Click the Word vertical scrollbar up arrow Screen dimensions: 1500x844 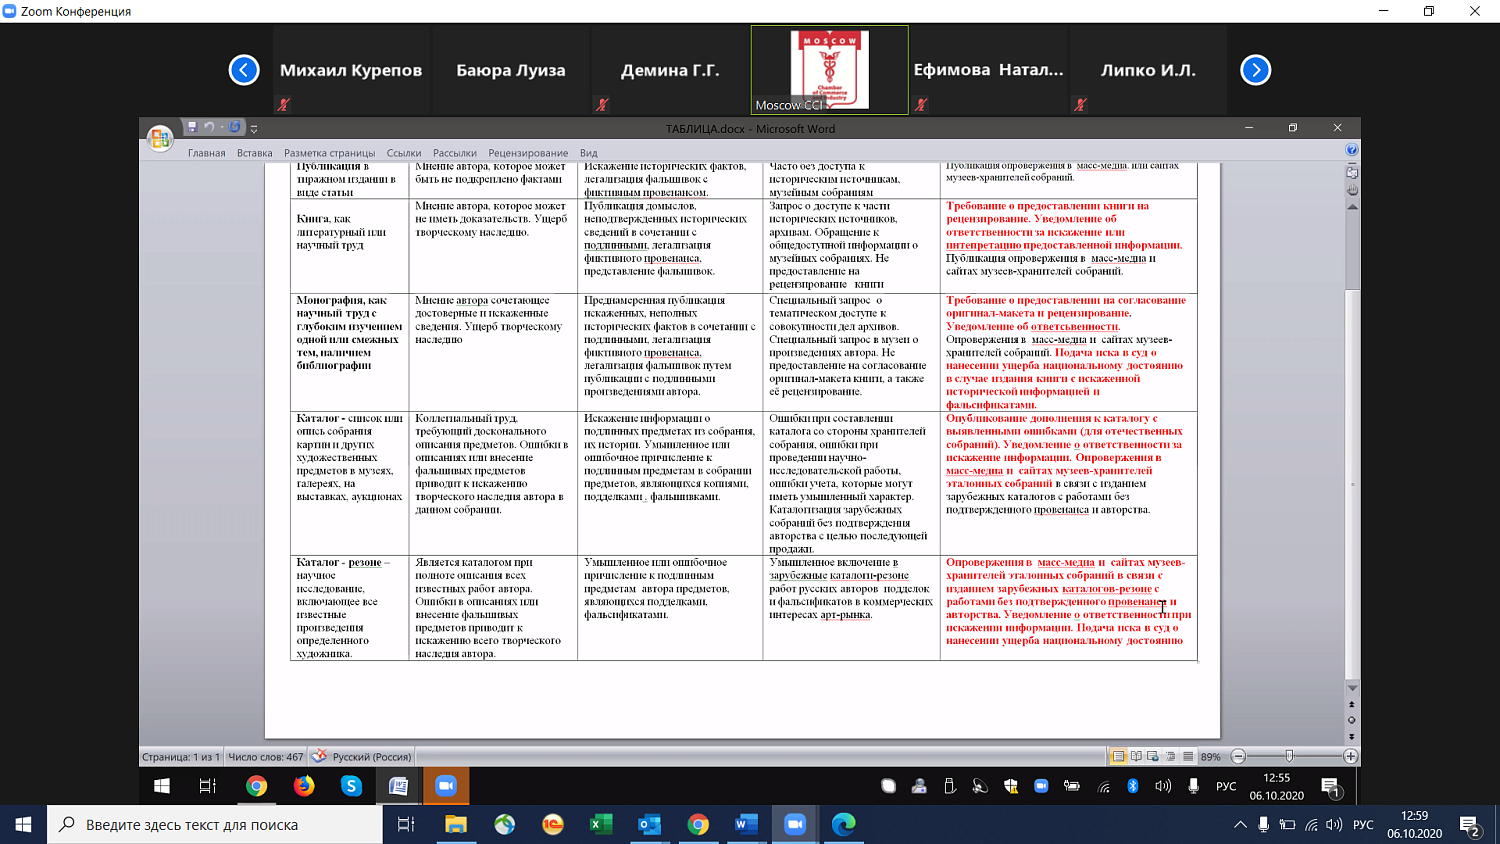tap(1352, 207)
